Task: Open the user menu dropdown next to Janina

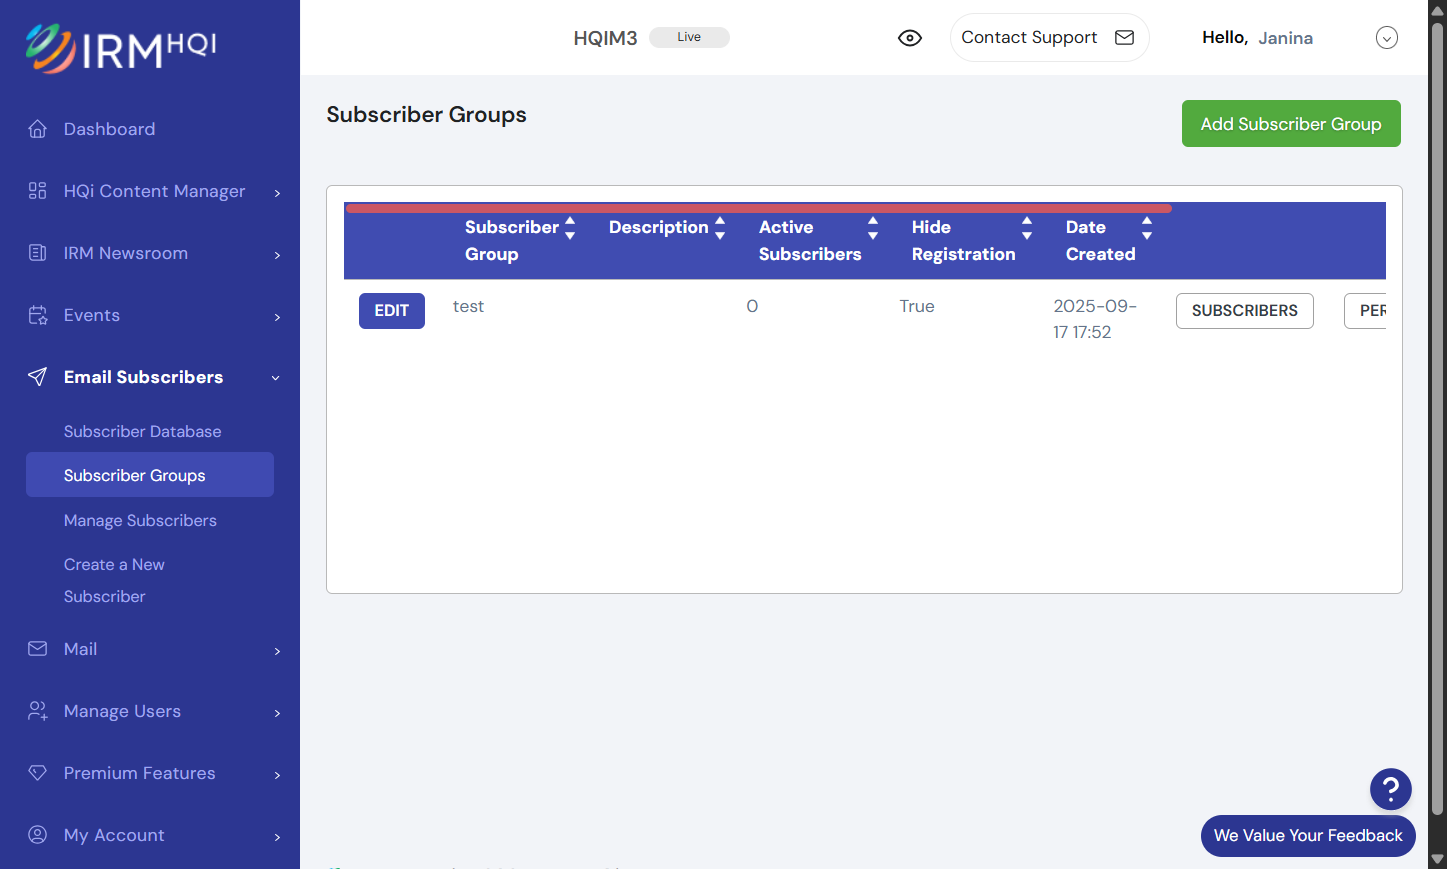Action: tap(1387, 38)
